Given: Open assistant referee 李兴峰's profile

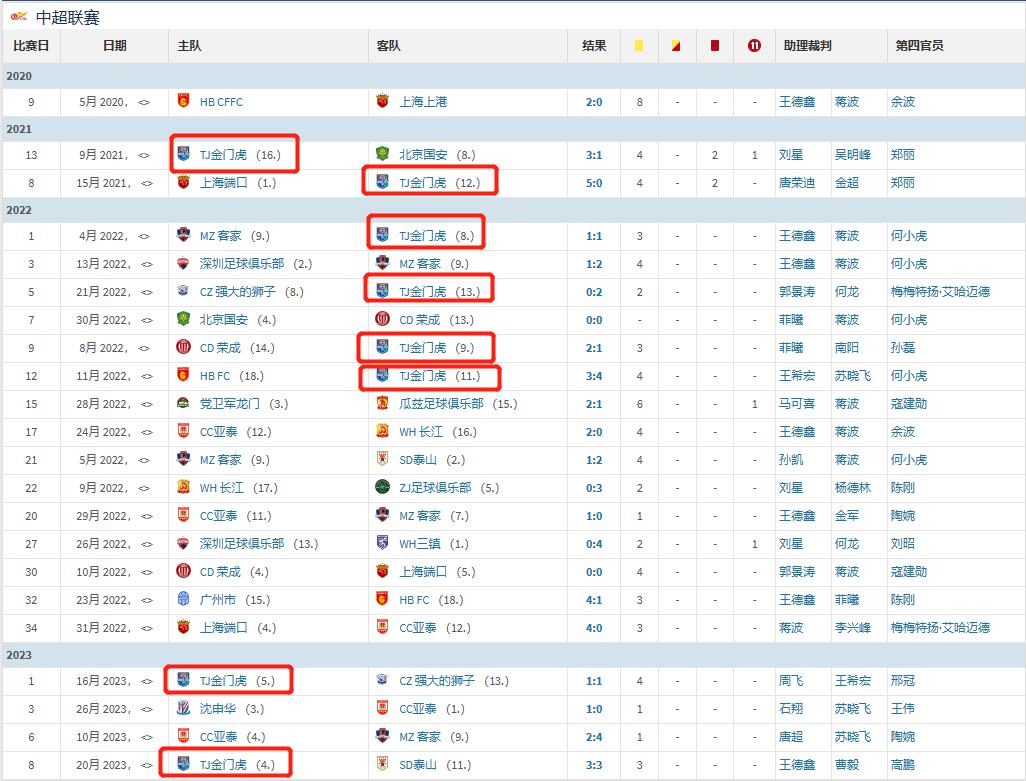Looking at the screenshot, I should (853, 628).
